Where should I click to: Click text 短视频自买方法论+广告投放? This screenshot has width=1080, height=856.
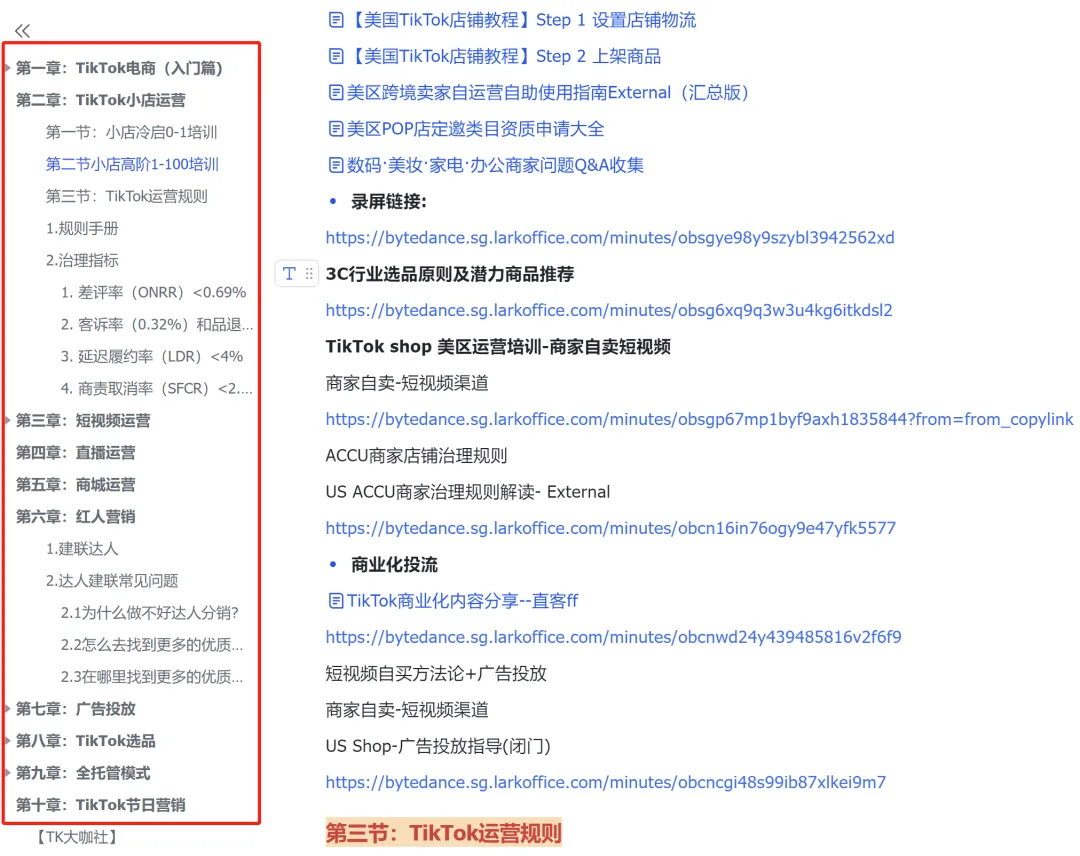pos(436,674)
